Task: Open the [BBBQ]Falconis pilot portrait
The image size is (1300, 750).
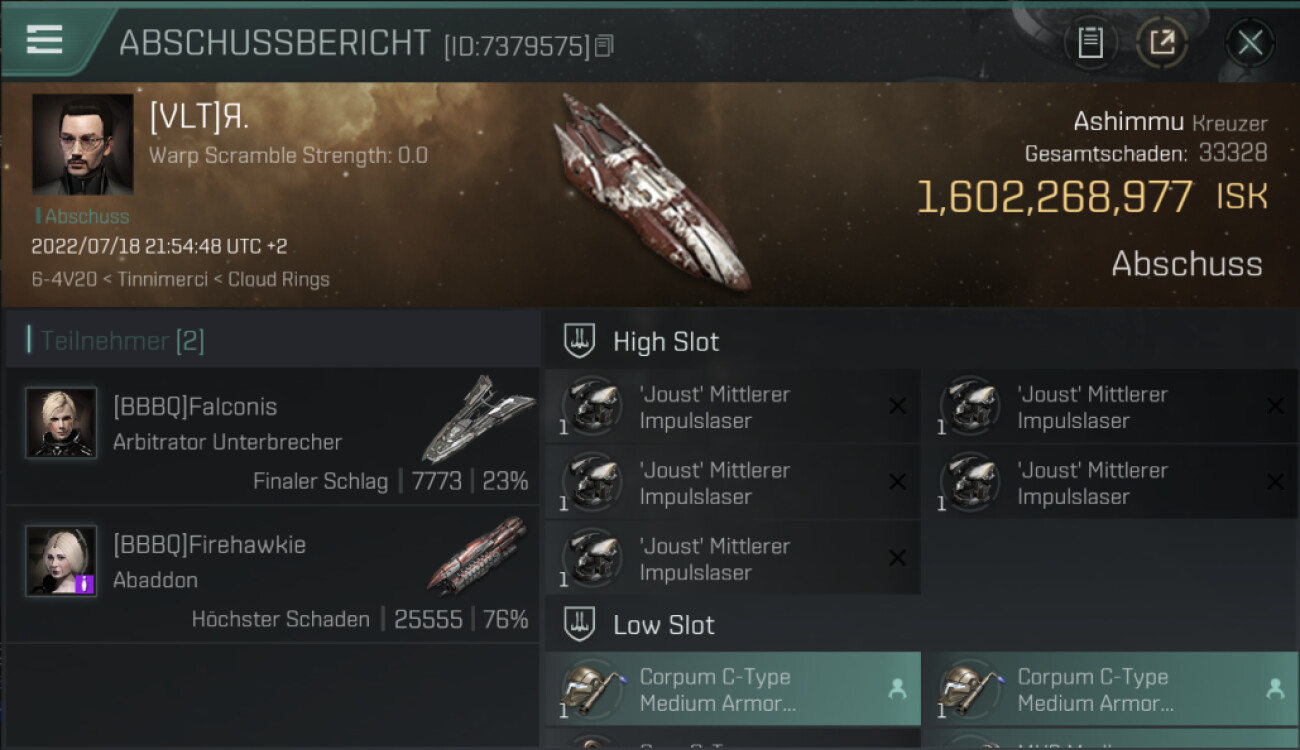Action: click(61, 423)
